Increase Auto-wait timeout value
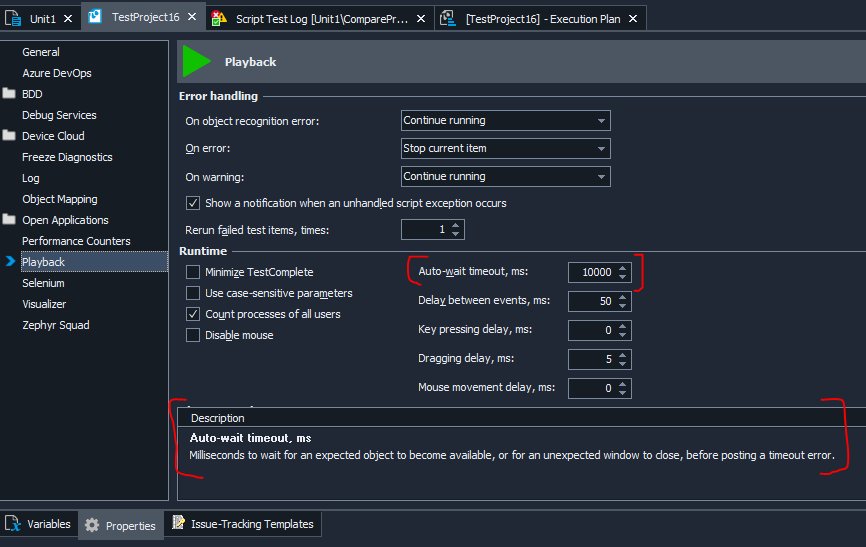The image size is (866, 547). [x=622, y=267]
